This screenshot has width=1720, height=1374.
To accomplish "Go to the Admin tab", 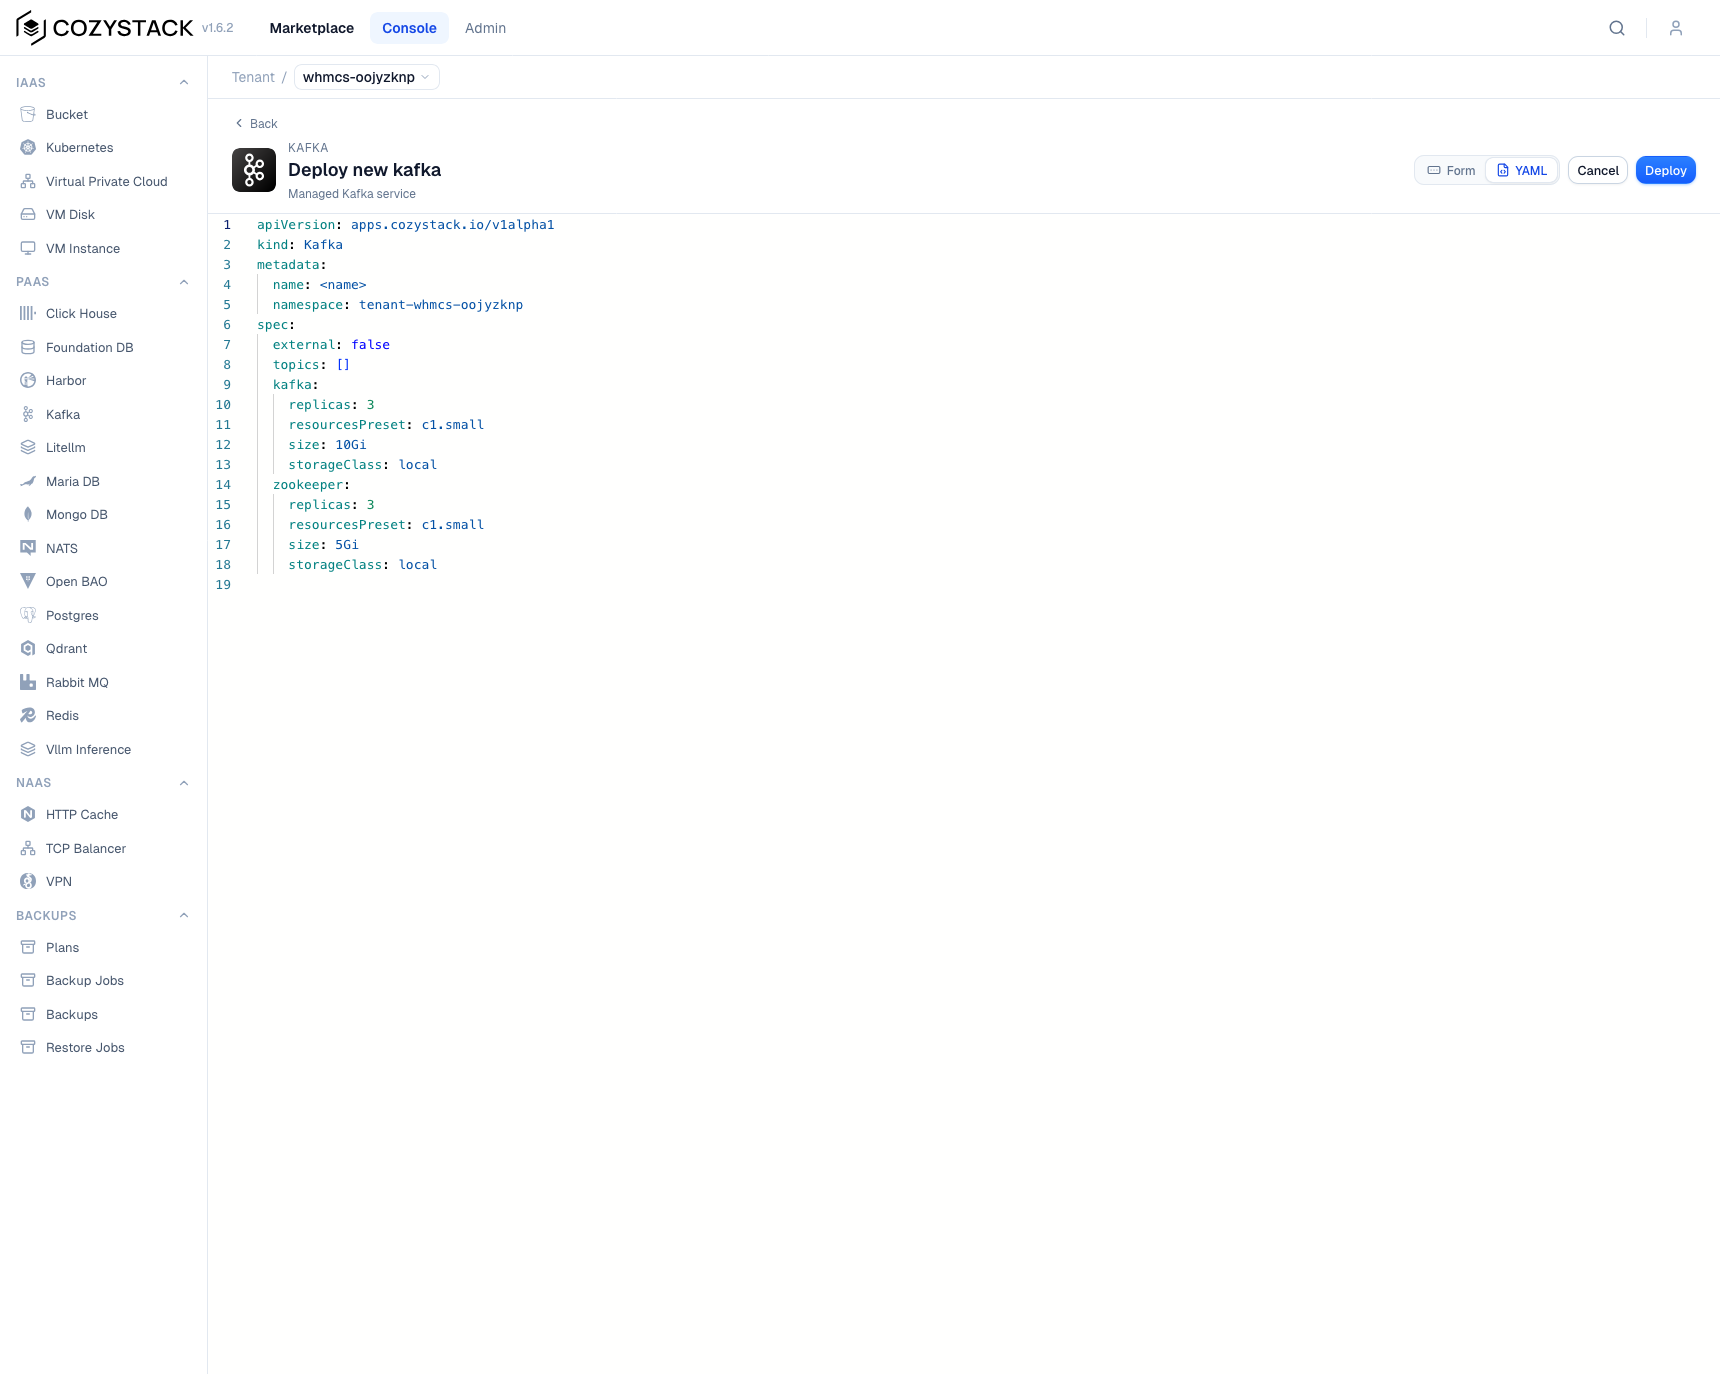I will coord(486,28).
